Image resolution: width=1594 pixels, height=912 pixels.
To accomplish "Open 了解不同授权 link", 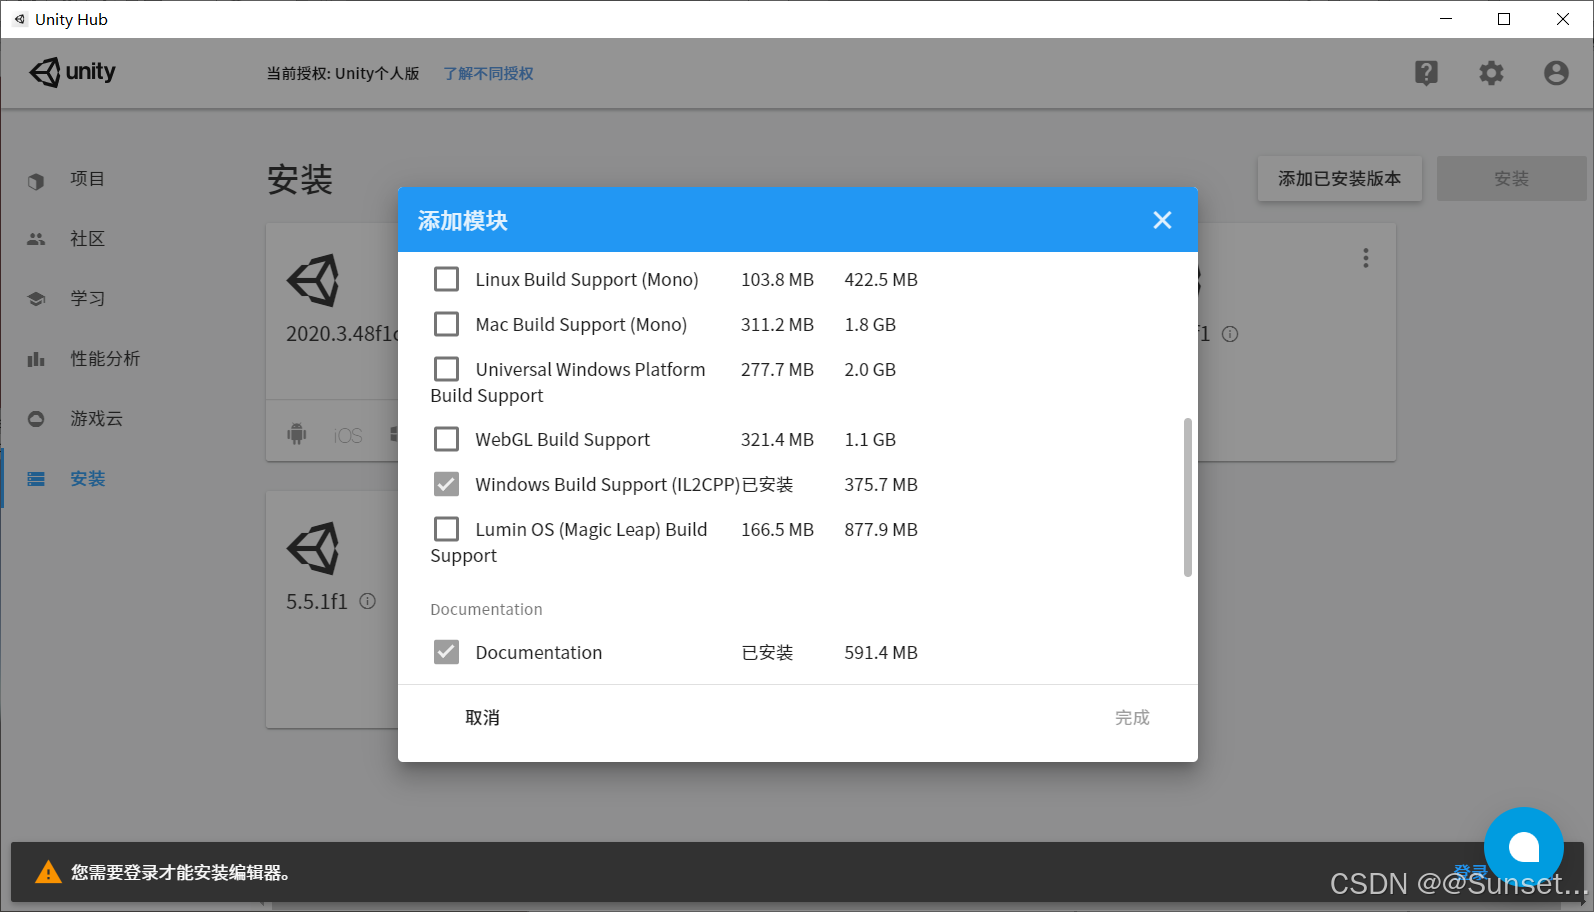I will click(488, 74).
